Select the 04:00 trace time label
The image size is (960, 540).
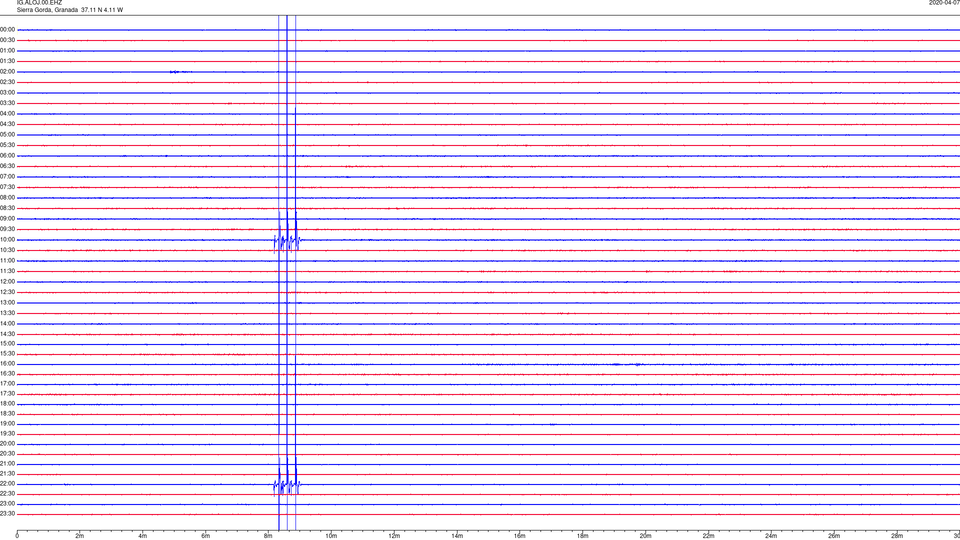click(7, 114)
